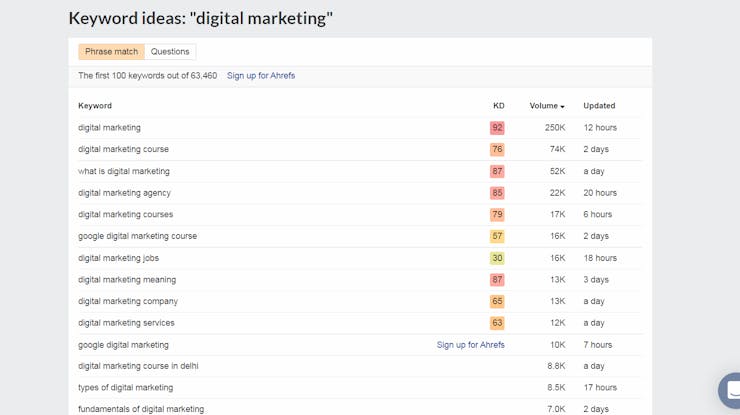Switch to the Questions tab

coord(170,51)
